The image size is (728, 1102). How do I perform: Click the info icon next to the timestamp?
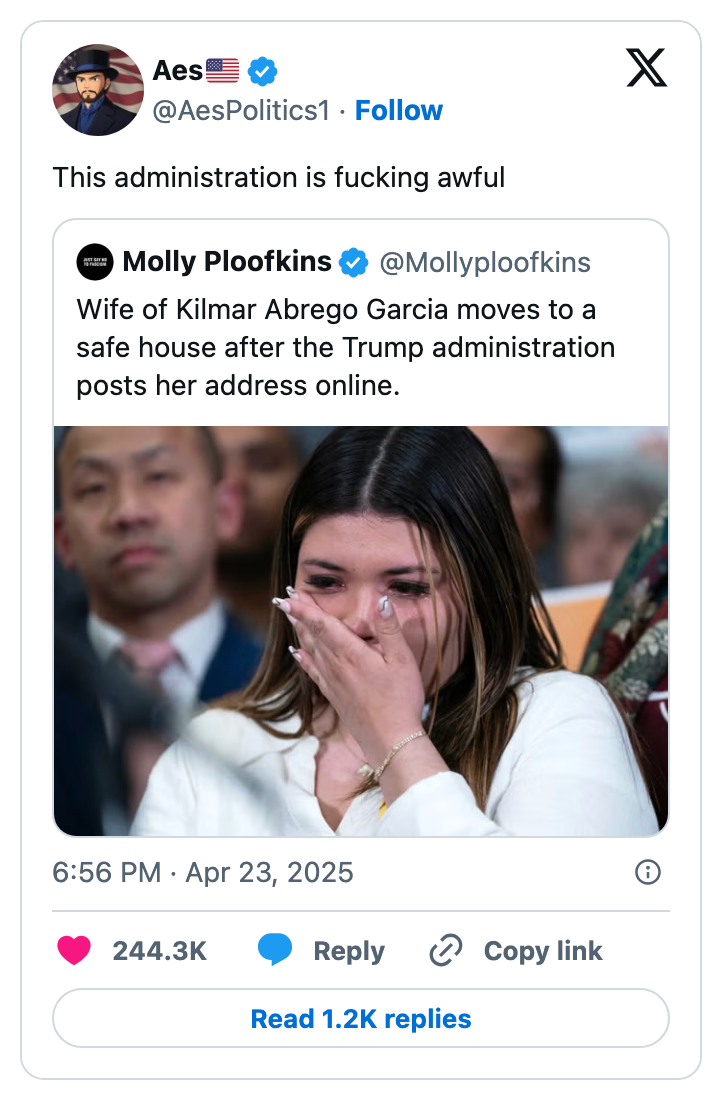(647, 872)
